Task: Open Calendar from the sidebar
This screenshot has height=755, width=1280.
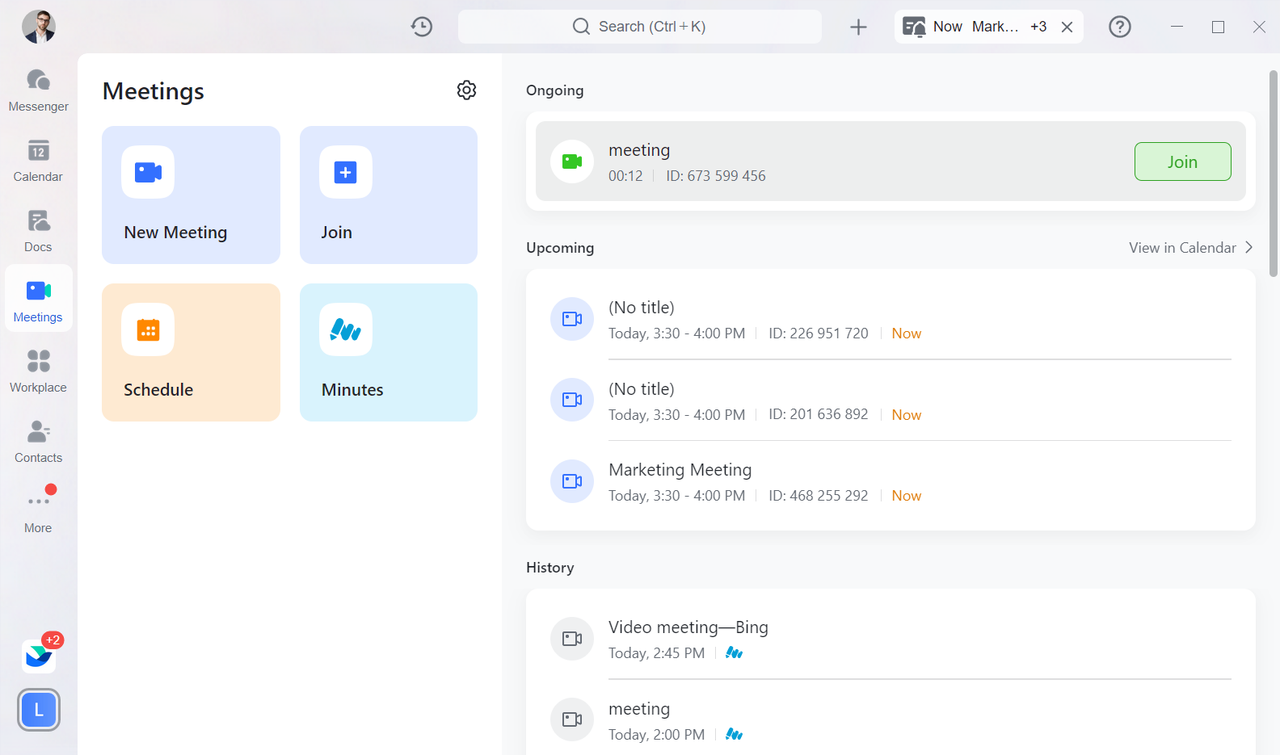Action: pos(38,160)
